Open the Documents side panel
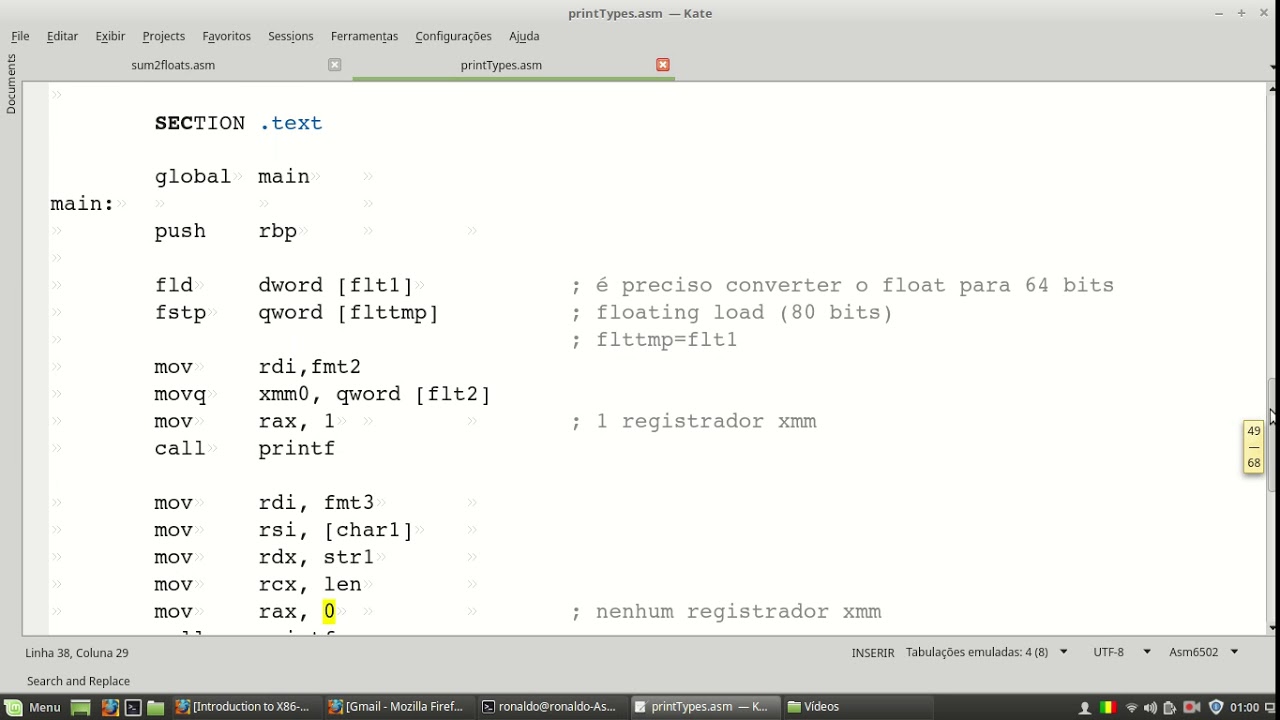Image resolution: width=1280 pixels, height=720 pixels. click(11, 84)
